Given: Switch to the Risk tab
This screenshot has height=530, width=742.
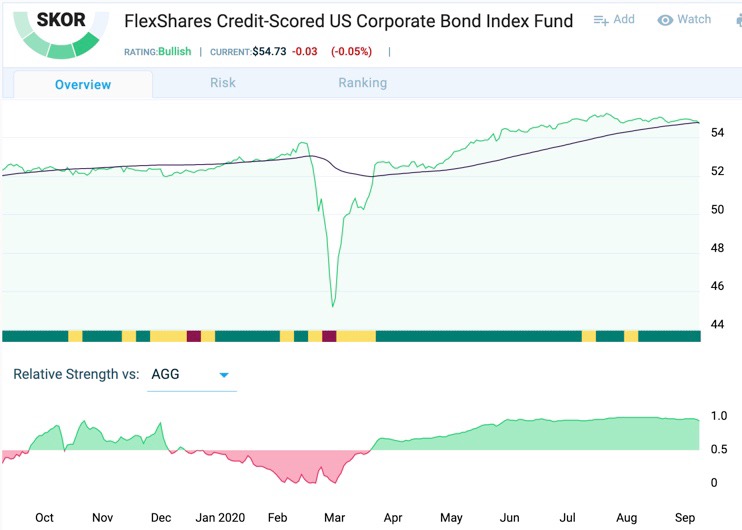Looking at the screenshot, I should click(x=223, y=83).
